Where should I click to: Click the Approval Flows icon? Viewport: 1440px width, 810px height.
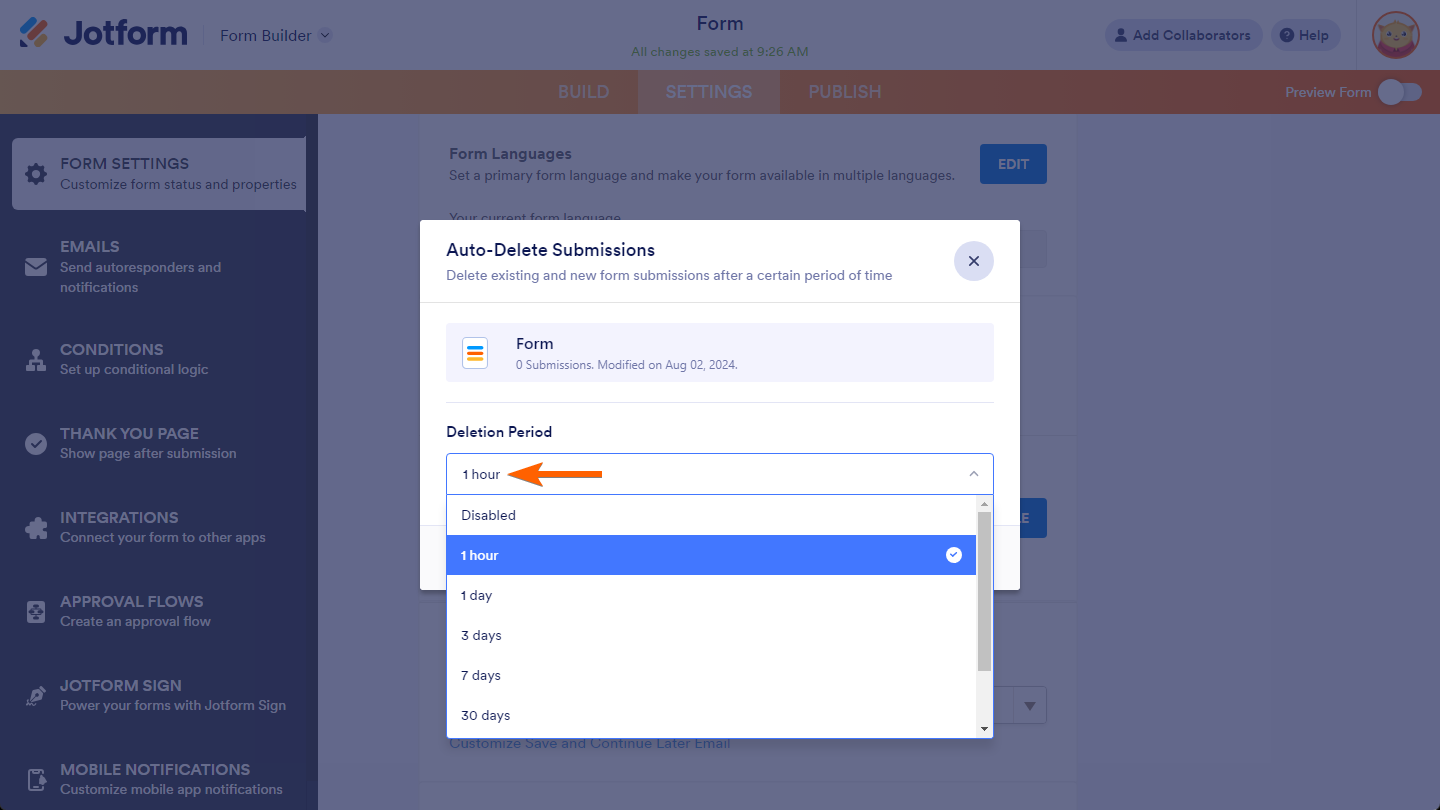(x=36, y=612)
